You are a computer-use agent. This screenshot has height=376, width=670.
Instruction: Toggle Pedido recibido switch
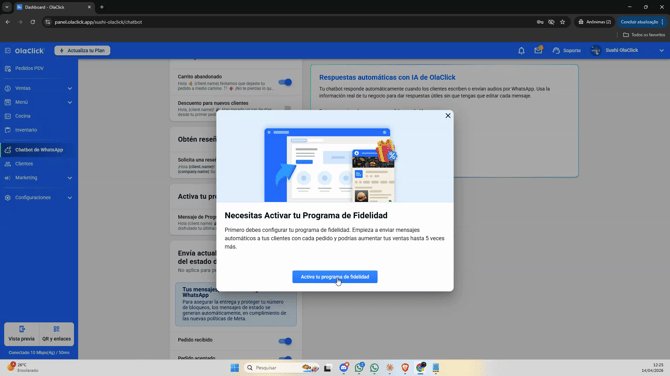(285, 341)
